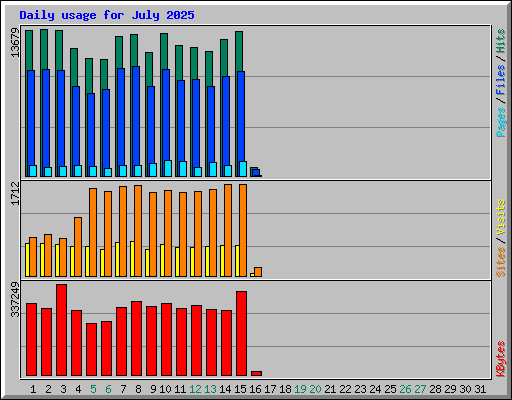
Task: Click the orange Visits bar for day 5
Action: pyautogui.click(x=93, y=232)
